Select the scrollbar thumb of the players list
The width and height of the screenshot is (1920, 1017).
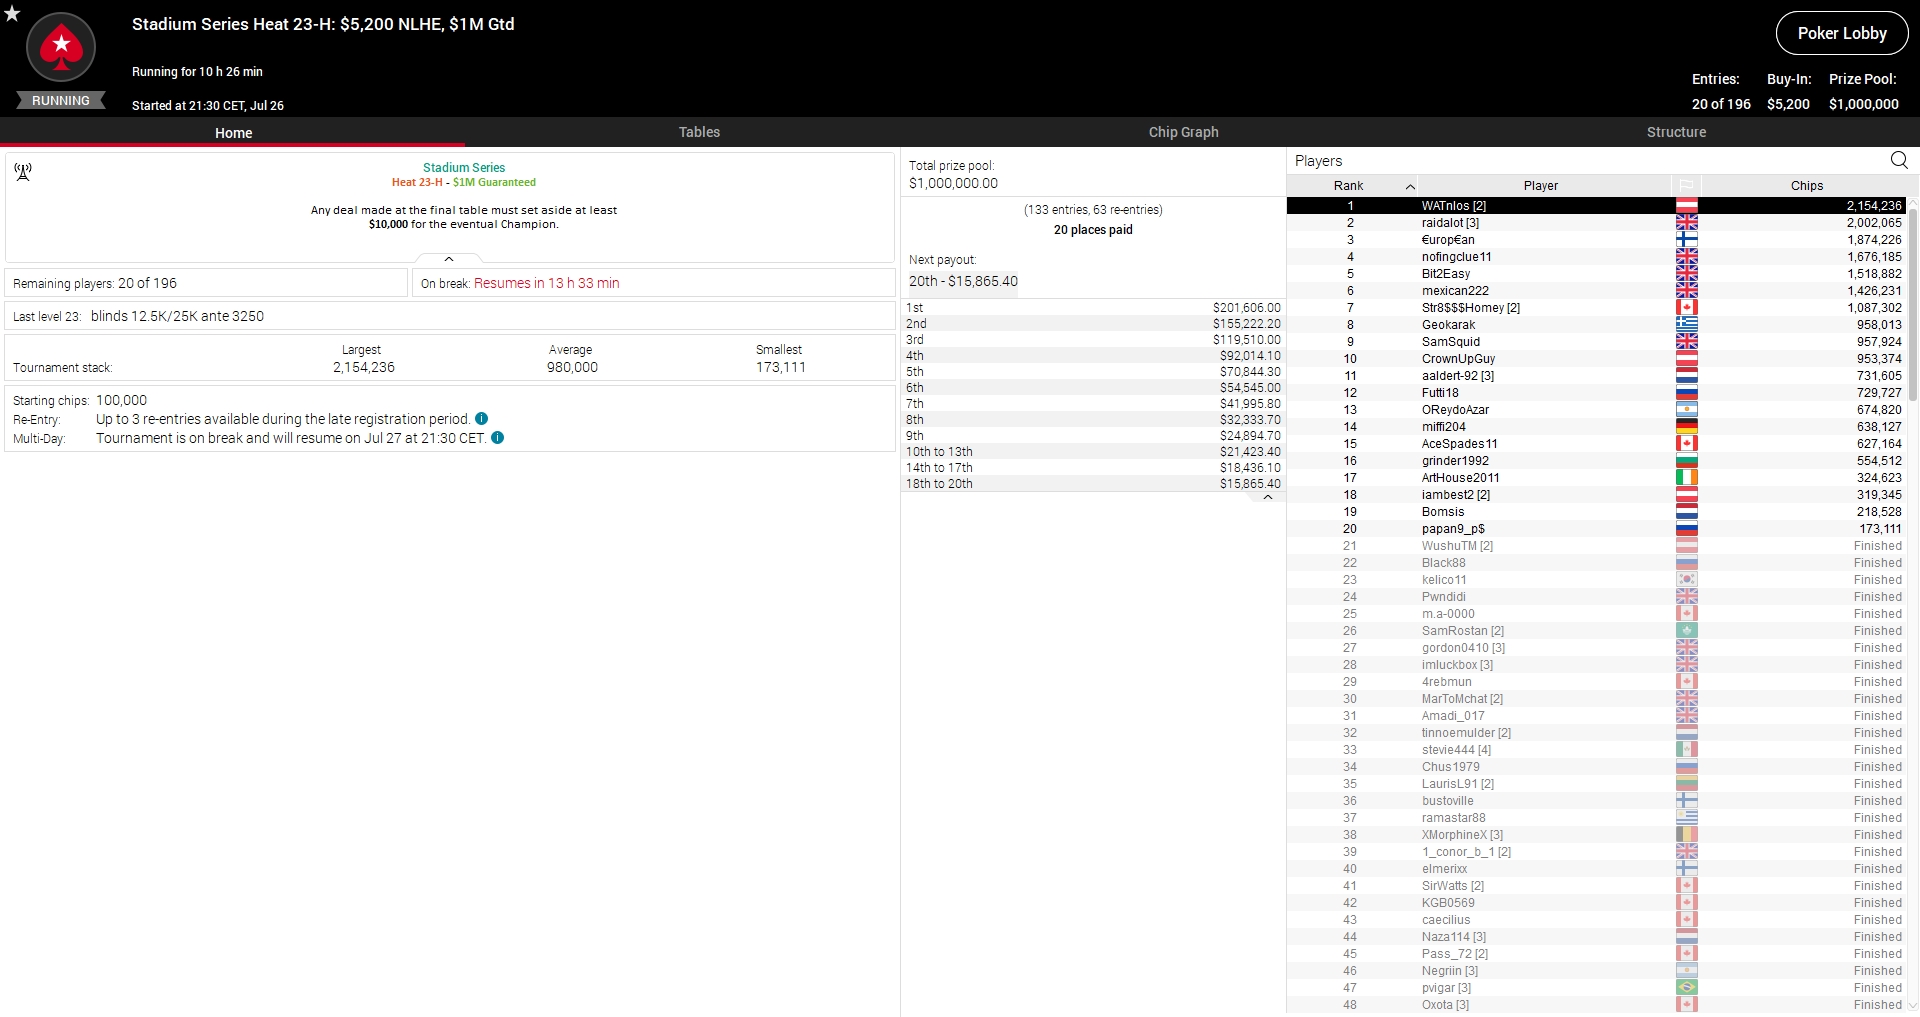(1913, 303)
